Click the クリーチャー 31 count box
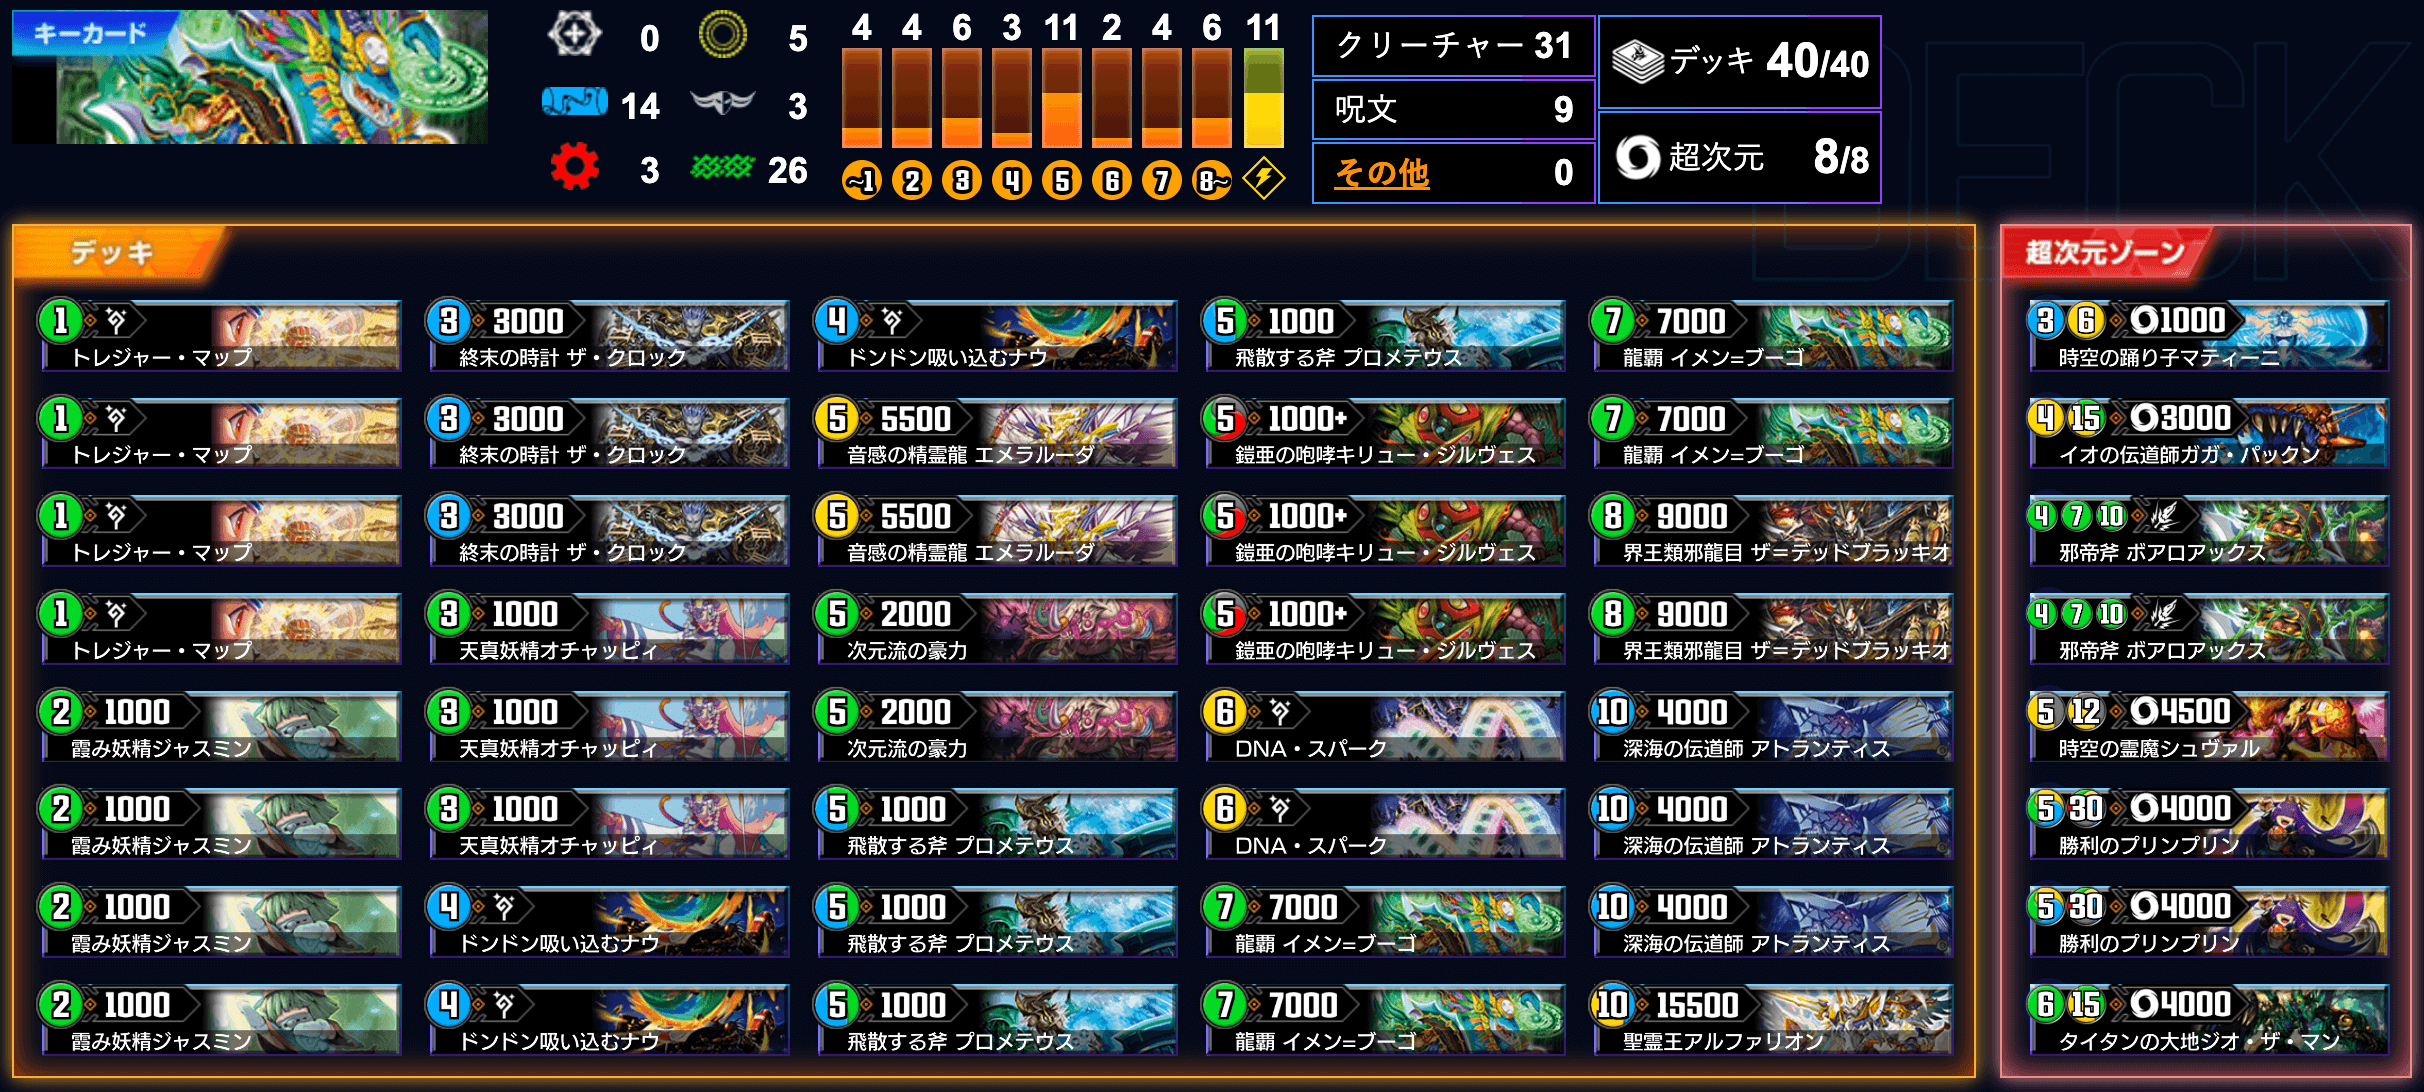This screenshot has height=1092, width=2424. (1453, 46)
